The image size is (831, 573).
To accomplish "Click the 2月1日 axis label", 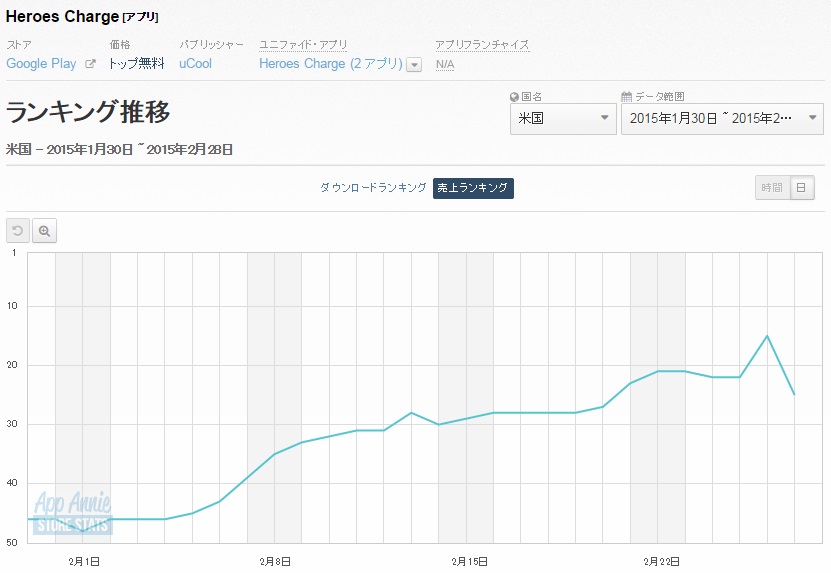I will pos(84,561).
